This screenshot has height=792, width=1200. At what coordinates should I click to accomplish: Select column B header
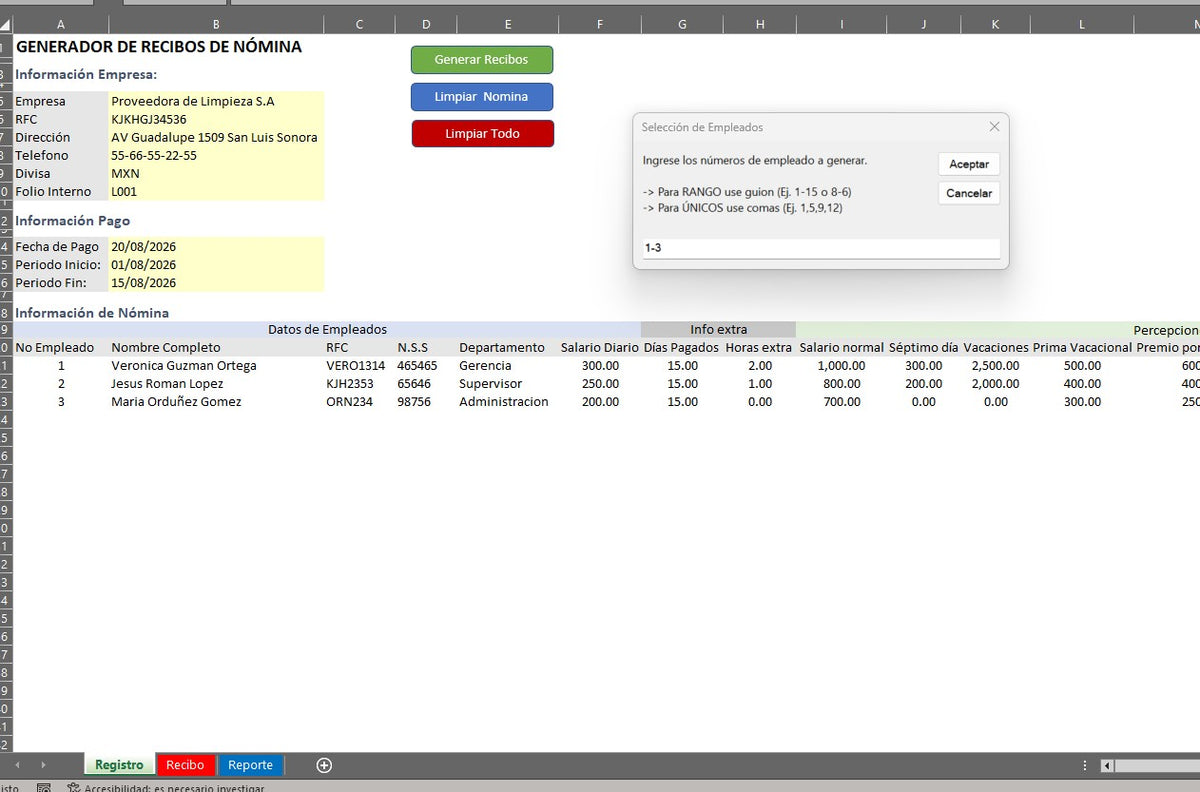(216, 24)
